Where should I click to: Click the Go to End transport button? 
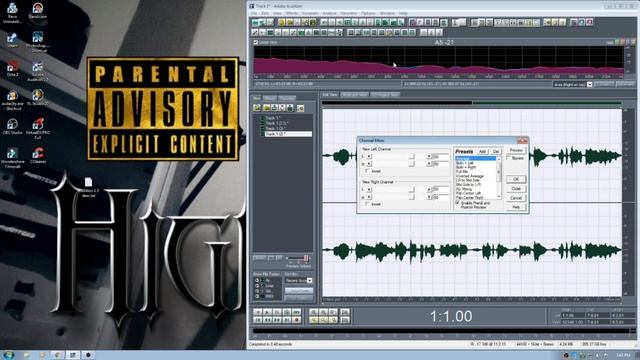point(287,320)
